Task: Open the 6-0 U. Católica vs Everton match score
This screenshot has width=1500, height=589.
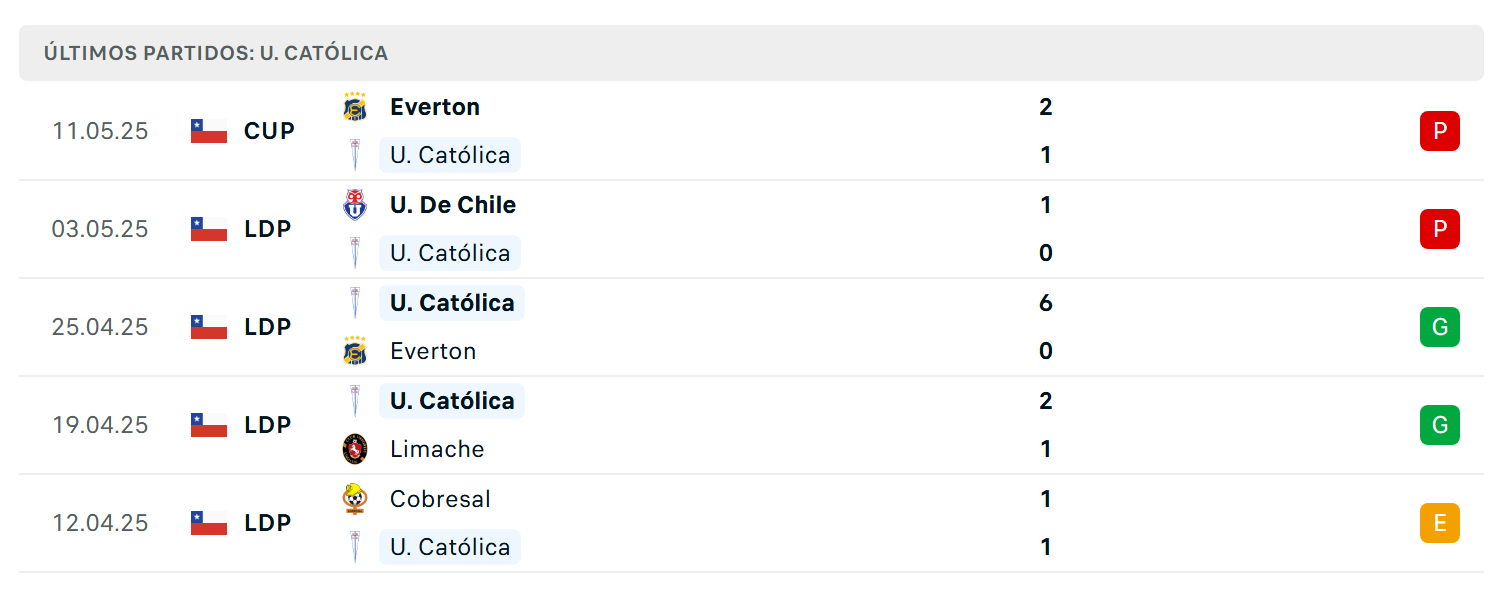Action: pyautogui.click(x=1045, y=327)
